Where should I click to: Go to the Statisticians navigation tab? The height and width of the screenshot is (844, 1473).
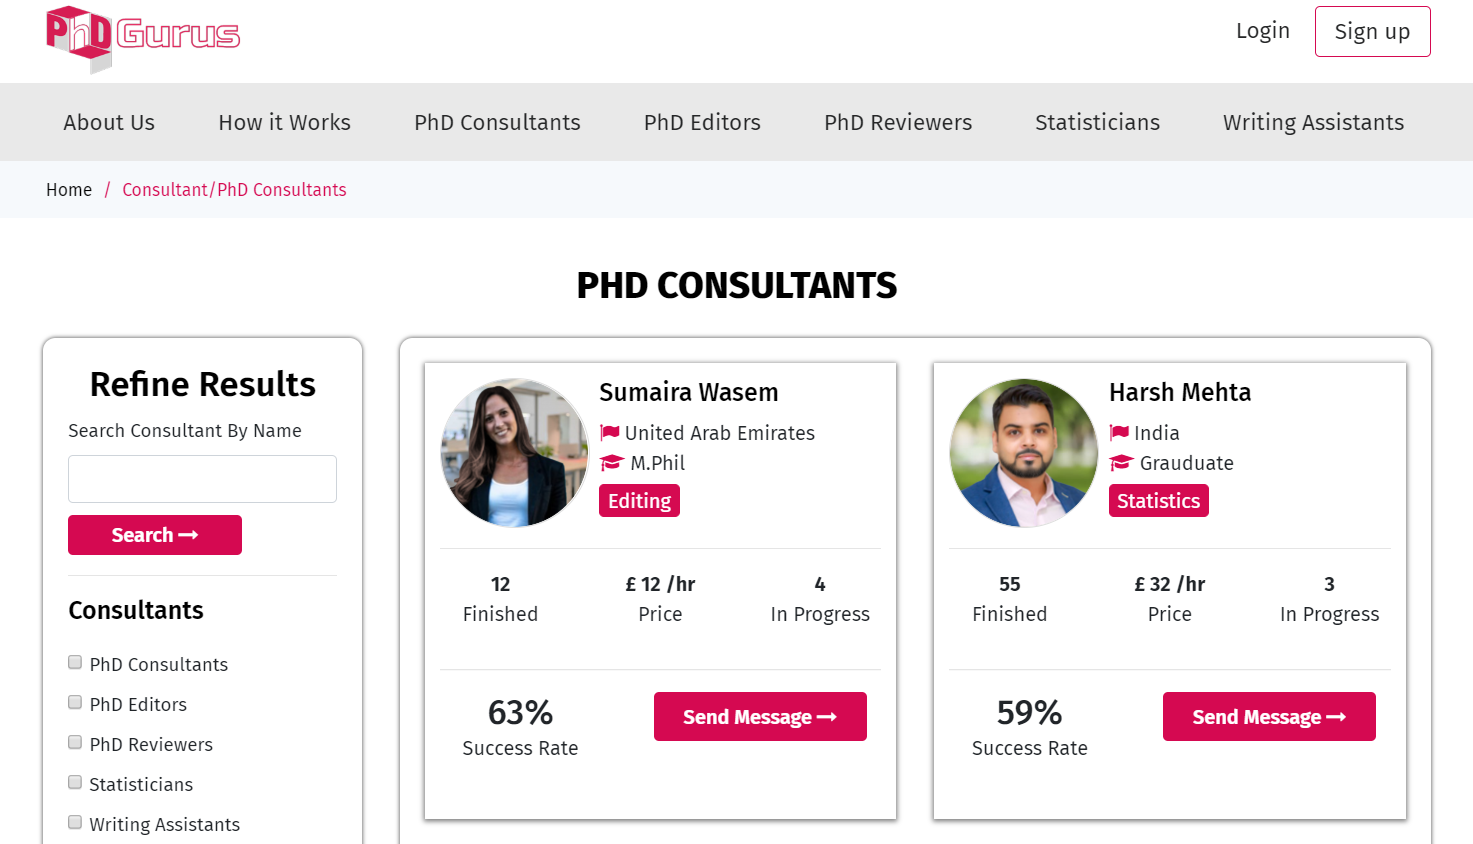point(1097,122)
